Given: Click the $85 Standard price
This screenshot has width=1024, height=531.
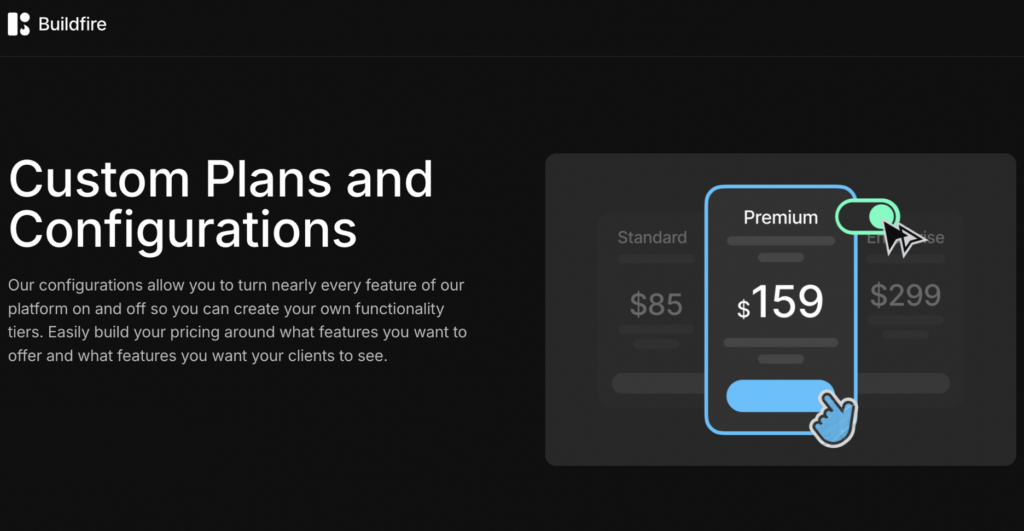Looking at the screenshot, I should pyautogui.click(x=656, y=304).
